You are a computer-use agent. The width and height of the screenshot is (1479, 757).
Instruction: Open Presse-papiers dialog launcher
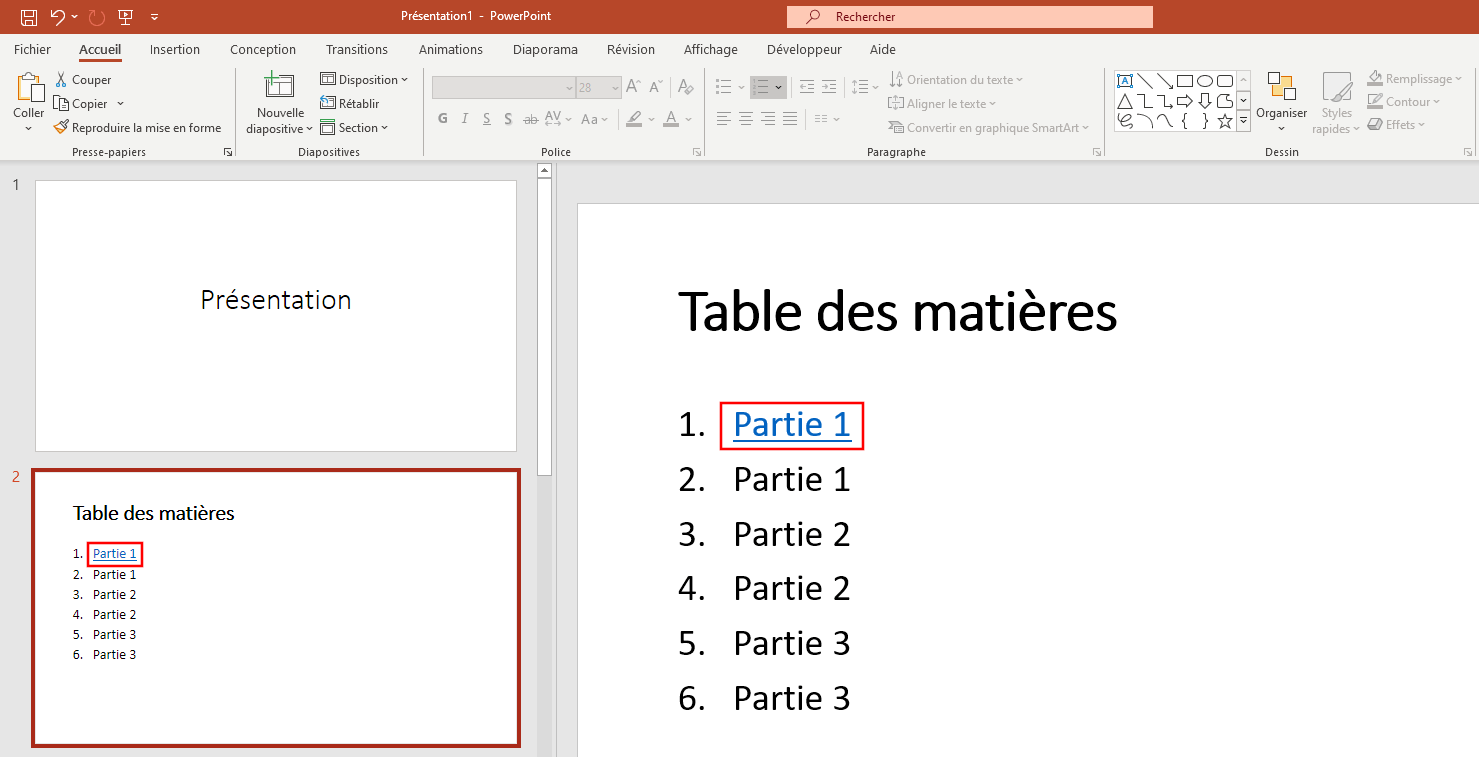[228, 152]
